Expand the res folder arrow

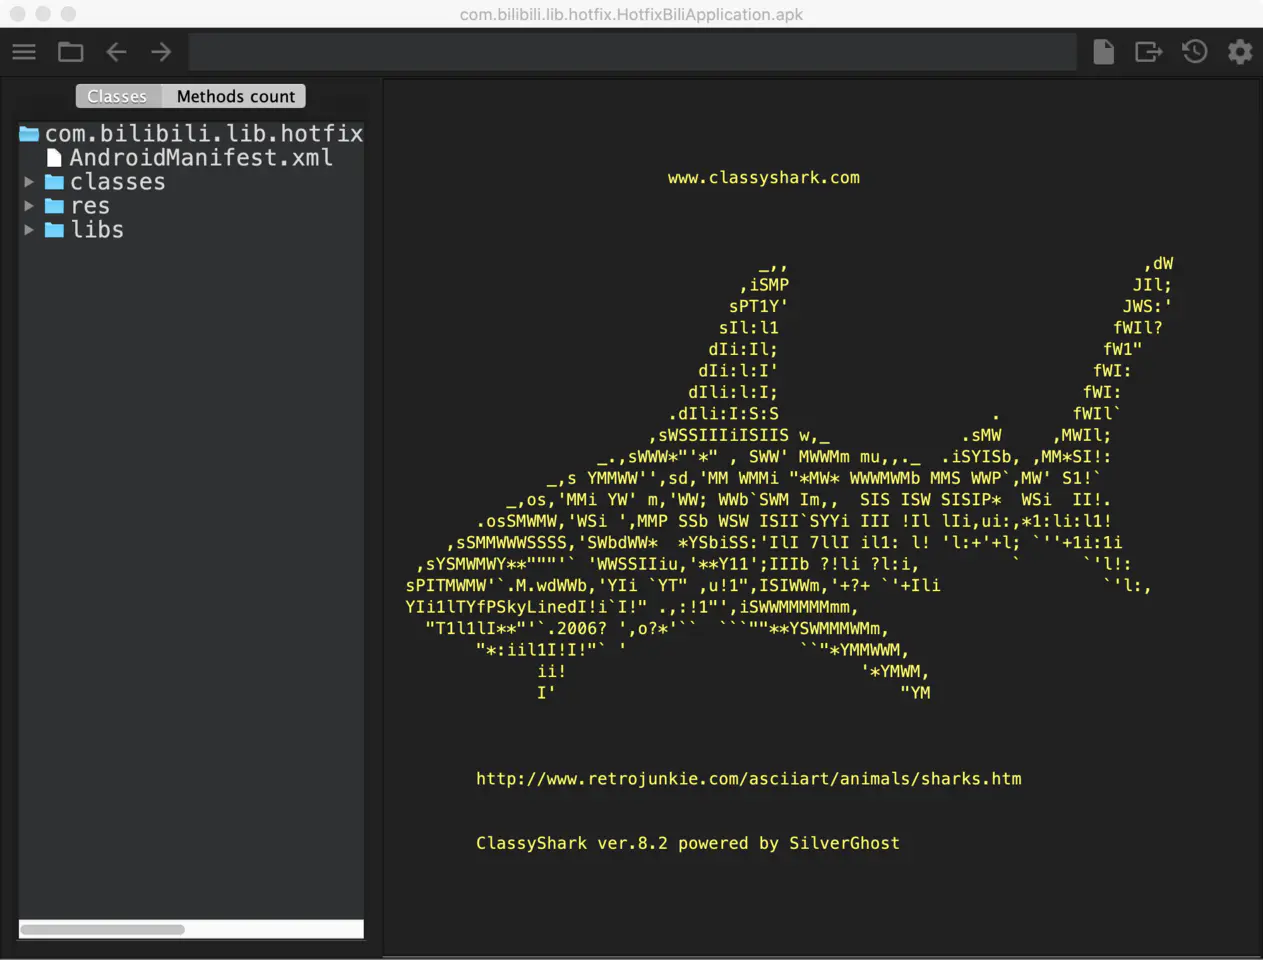click(x=29, y=206)
